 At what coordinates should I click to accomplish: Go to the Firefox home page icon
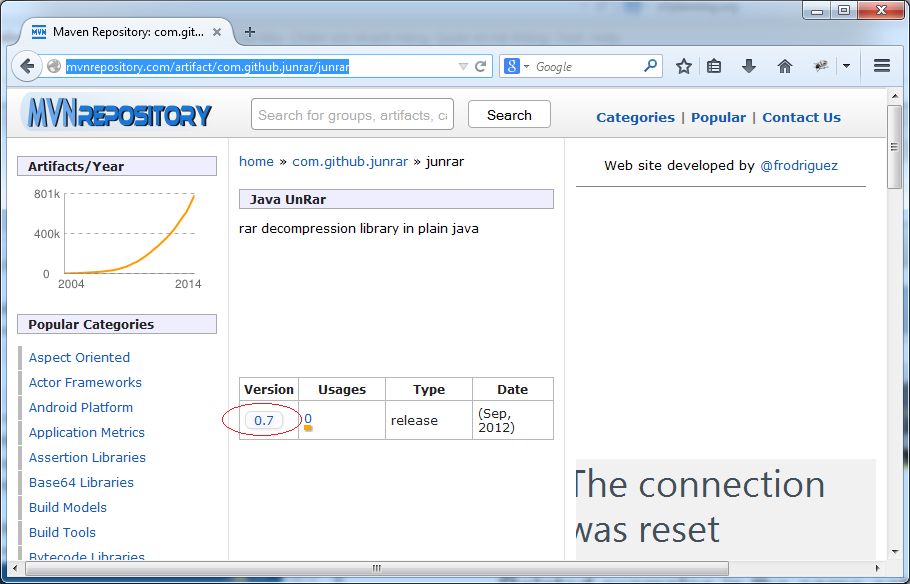point(785,66)
